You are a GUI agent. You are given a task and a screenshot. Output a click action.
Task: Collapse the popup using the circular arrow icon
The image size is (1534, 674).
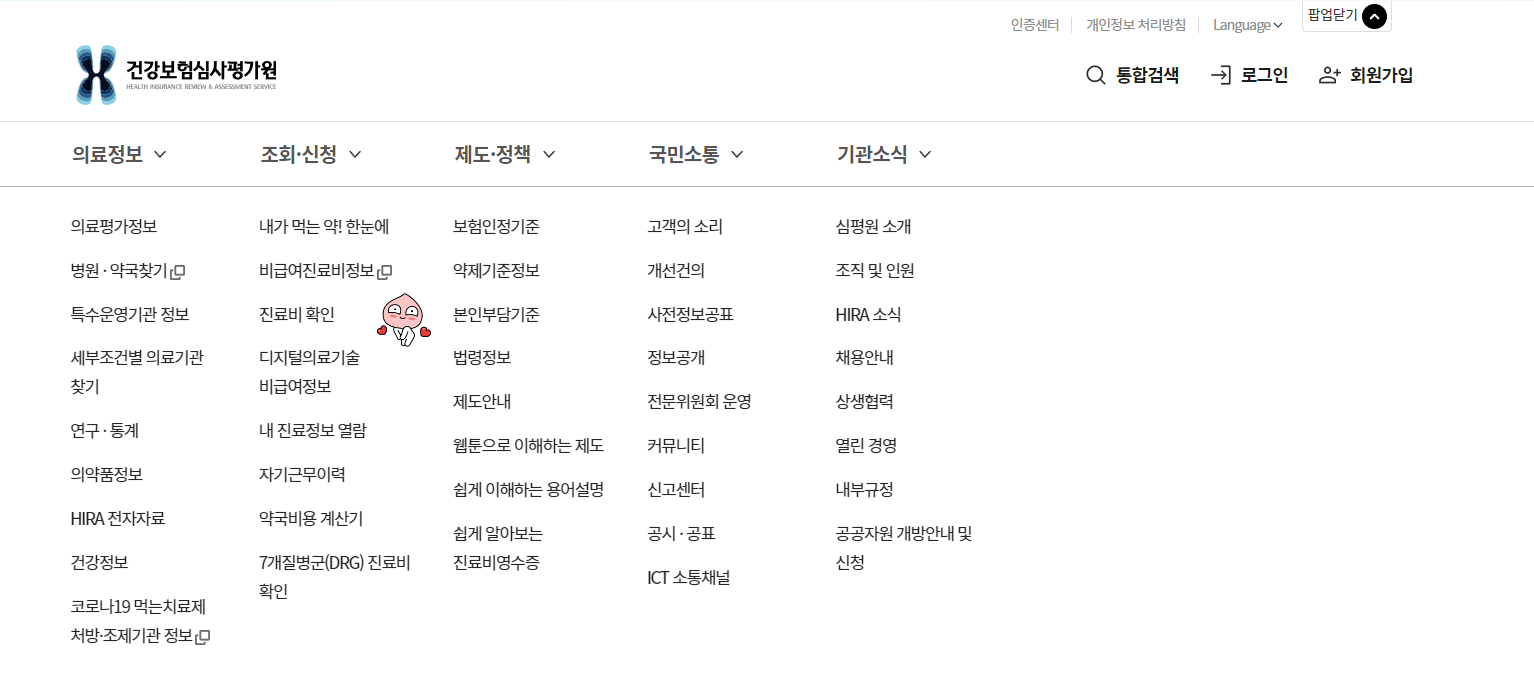[x=1375, y=17]
